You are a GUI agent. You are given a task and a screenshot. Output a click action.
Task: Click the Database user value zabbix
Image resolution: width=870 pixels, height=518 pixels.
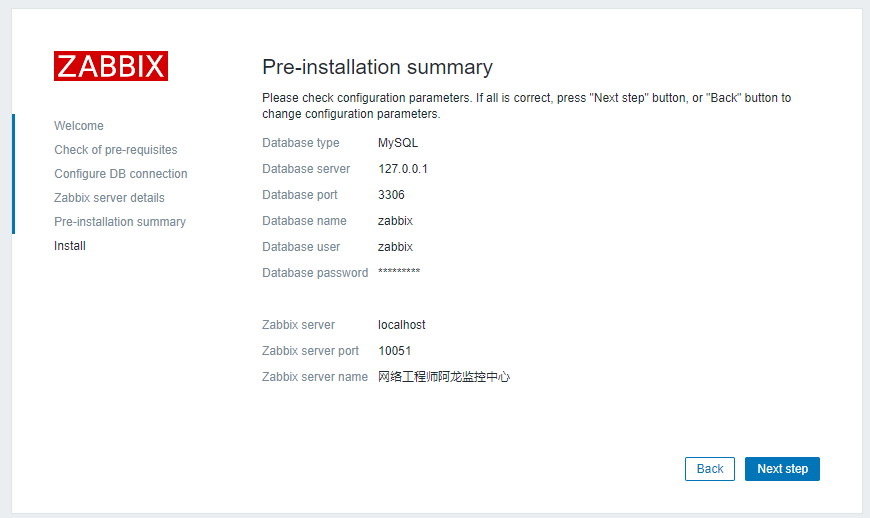(x=395, y=247)
